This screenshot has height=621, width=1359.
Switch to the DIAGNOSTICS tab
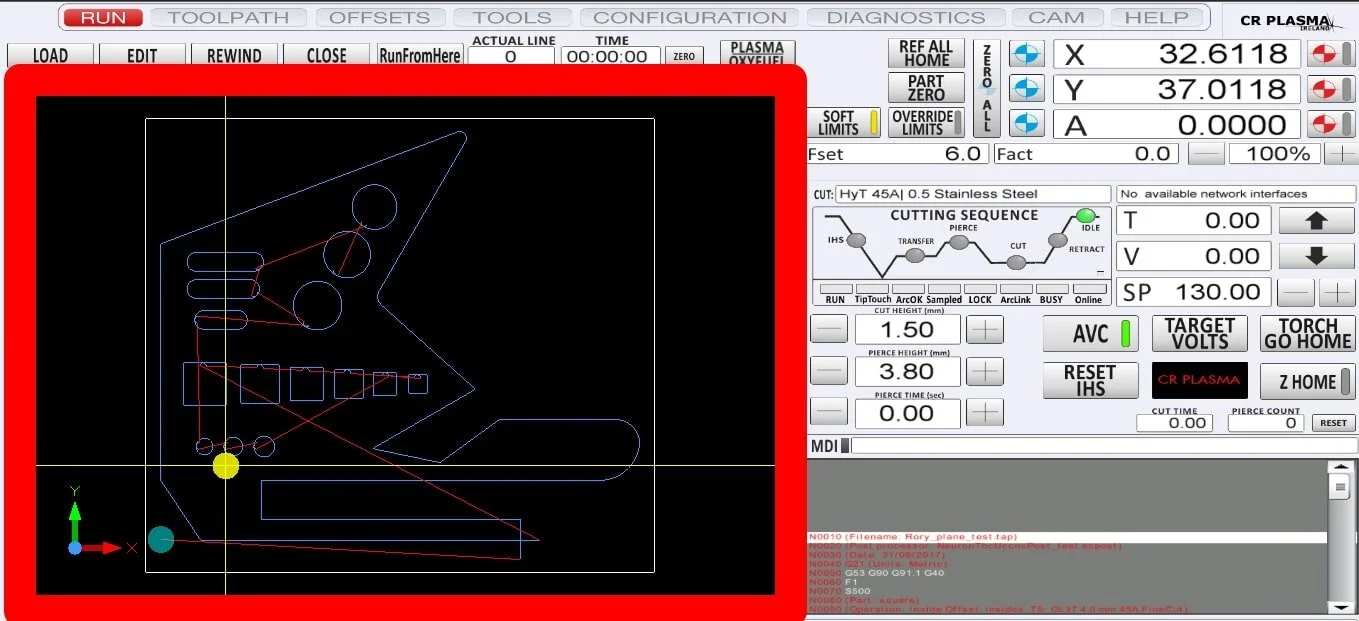[x=905, y=16]
